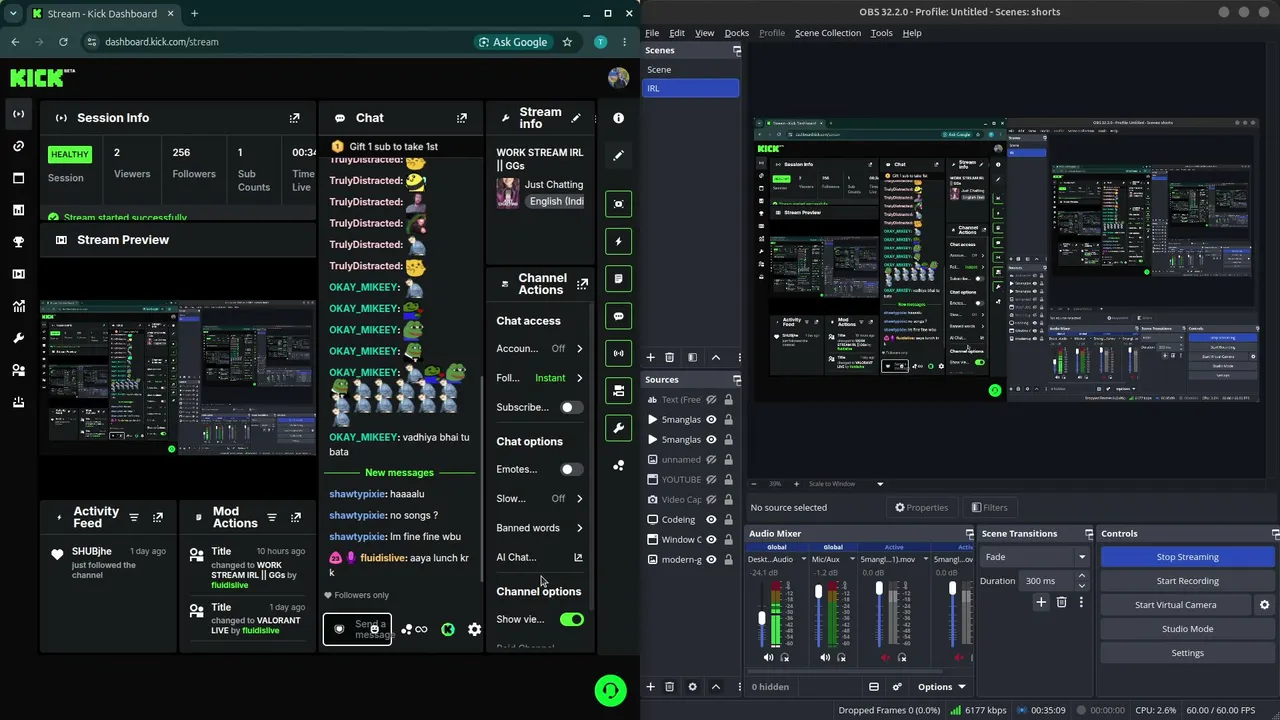This screenshot has width=1280, height=720.
Task: Open advanced audio properties gears icon
Action: (897, 687)
